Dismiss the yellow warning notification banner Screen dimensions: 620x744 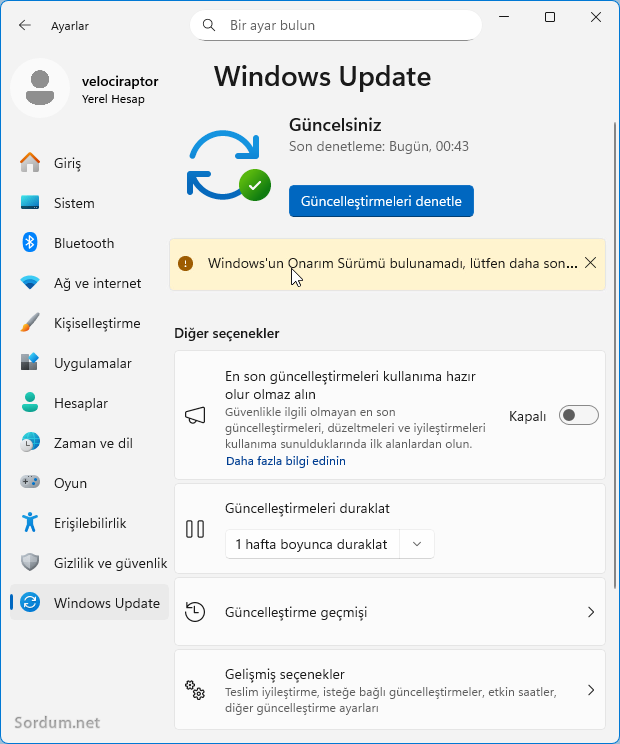(x=590, y=263)
